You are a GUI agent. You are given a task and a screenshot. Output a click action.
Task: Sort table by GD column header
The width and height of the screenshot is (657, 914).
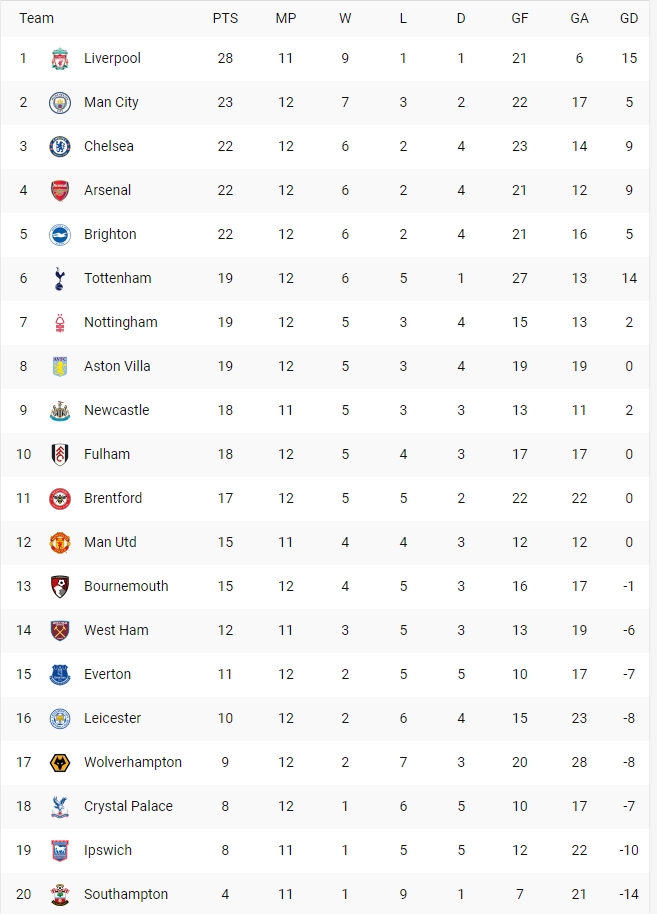point(628,18)
